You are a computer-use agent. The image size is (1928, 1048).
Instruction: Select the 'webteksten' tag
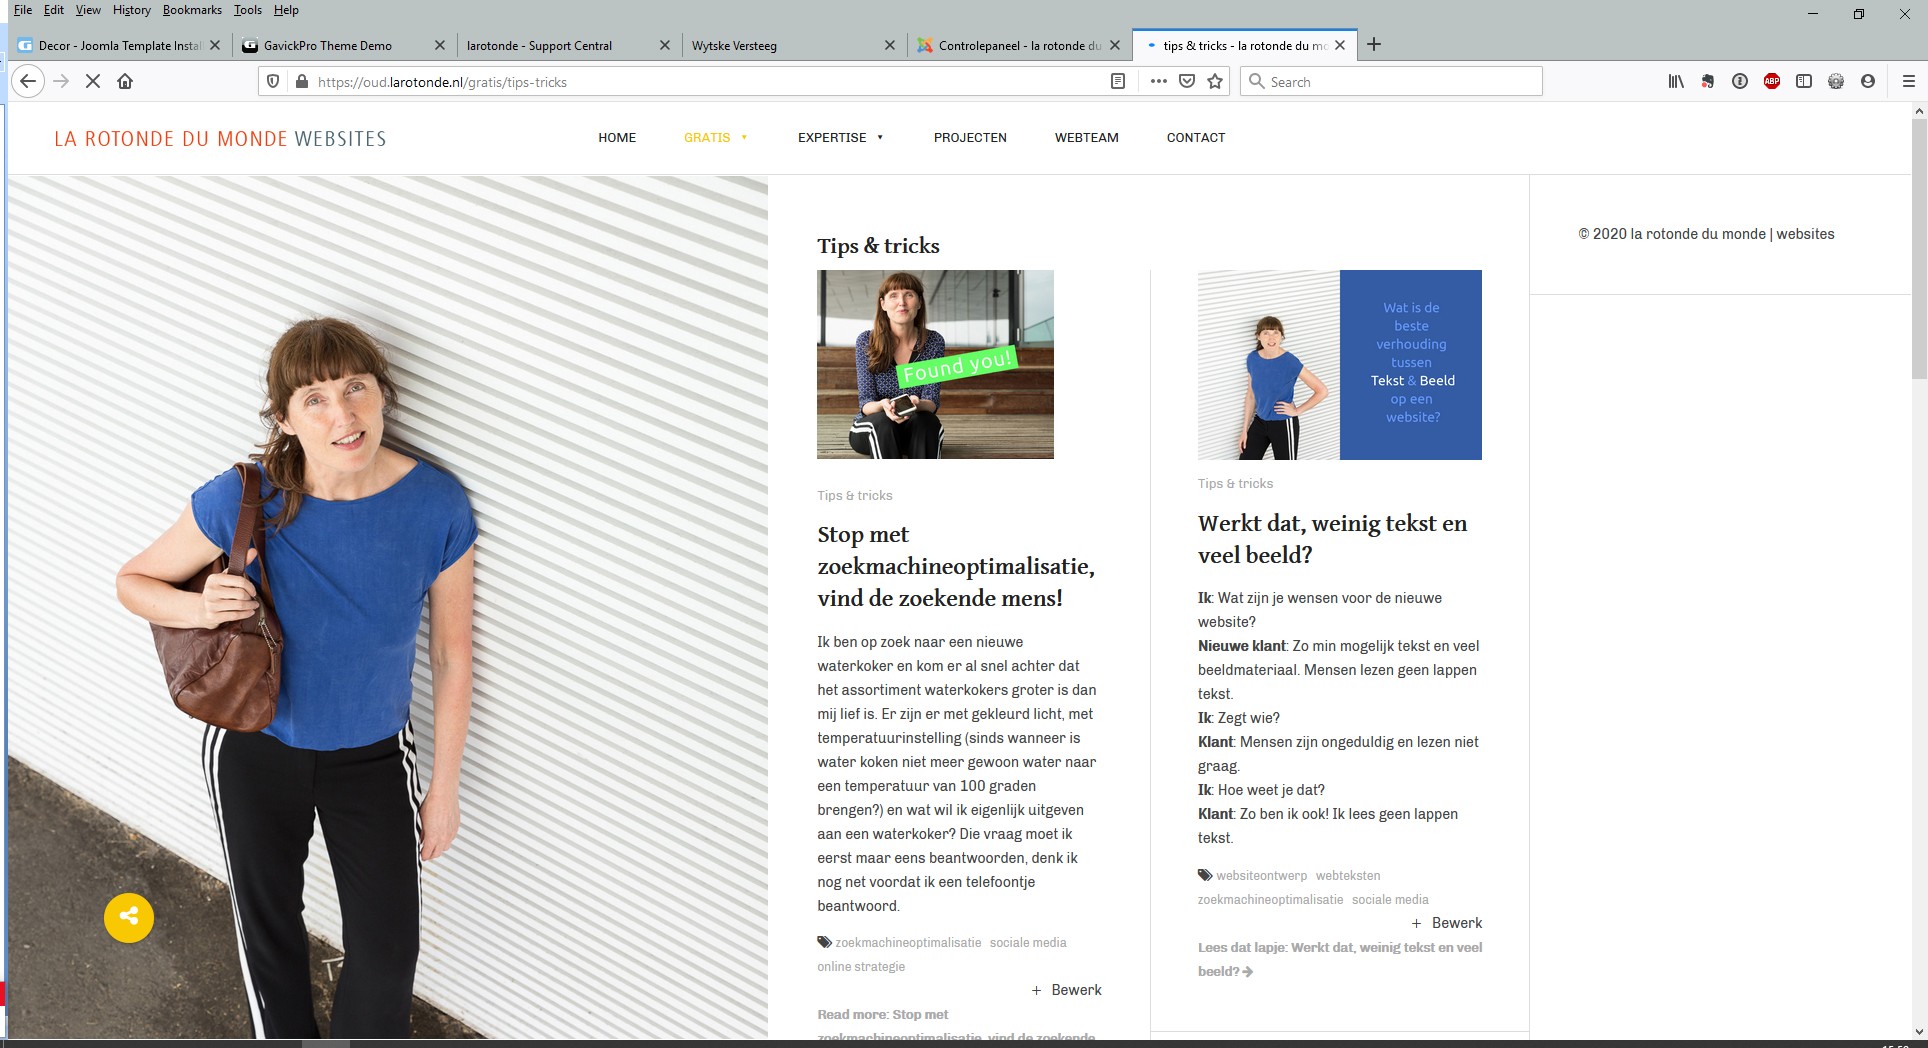click(1348, 876)
